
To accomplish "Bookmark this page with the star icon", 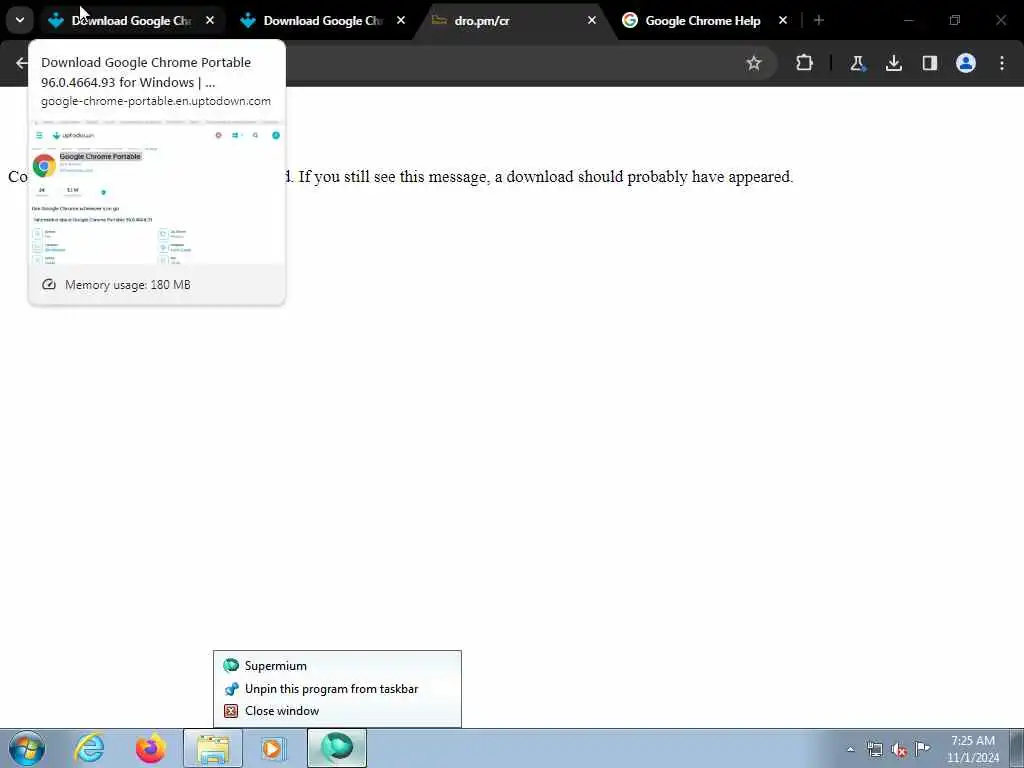I will coord(754,63).
